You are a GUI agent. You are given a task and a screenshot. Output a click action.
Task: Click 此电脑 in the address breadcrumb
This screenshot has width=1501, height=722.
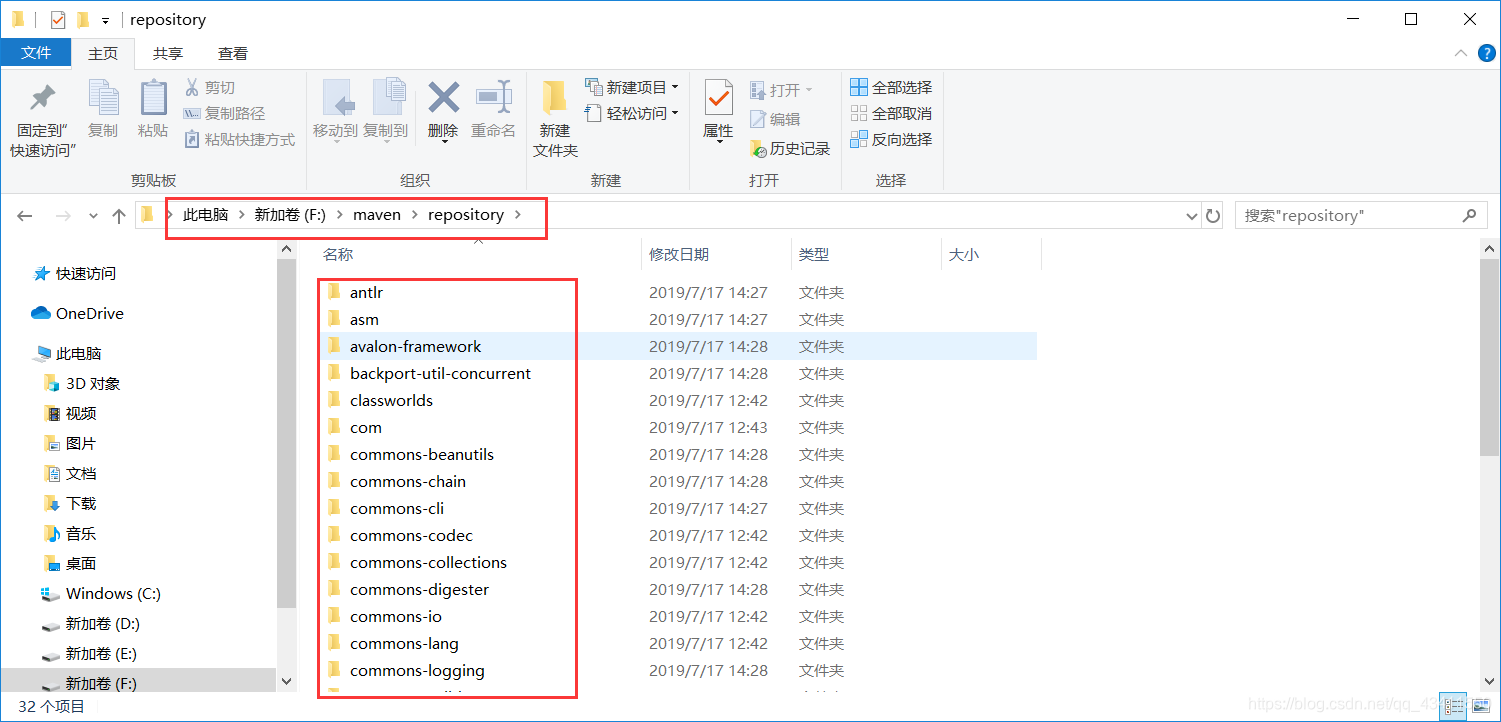206,215
